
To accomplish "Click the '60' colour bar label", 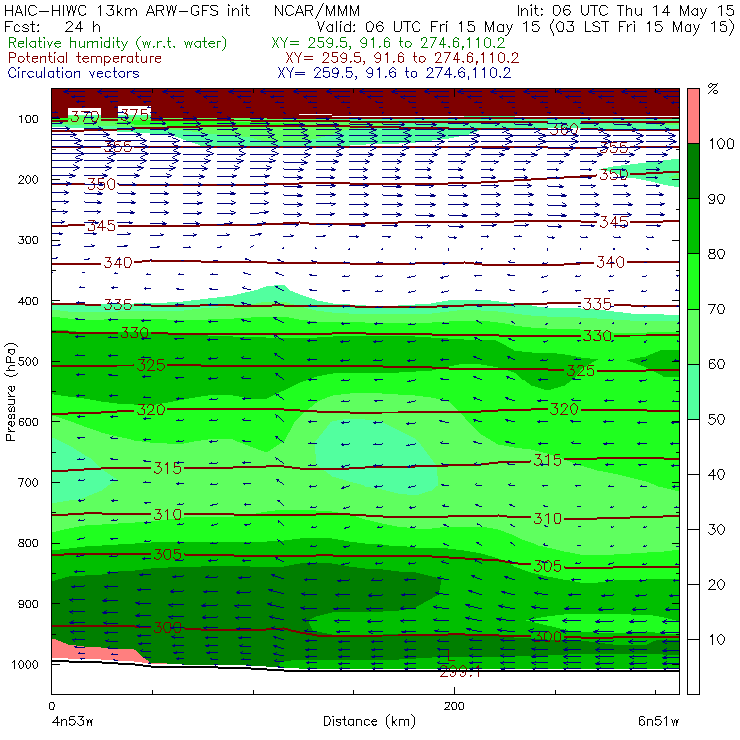I will [716, 364].
